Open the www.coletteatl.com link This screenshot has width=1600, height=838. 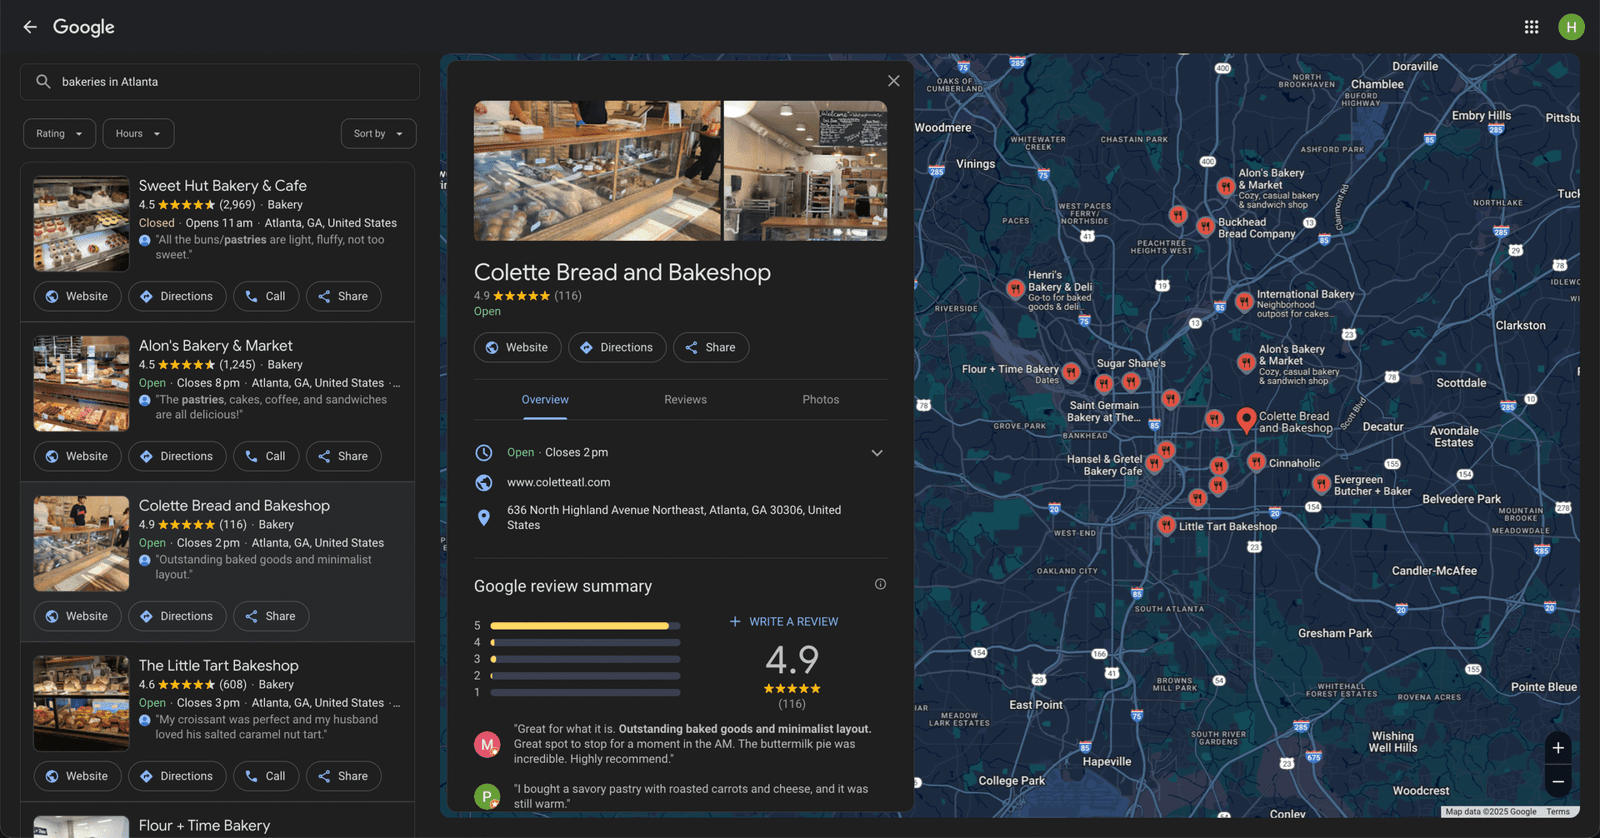pyautogui.click(x=558, y=483)
